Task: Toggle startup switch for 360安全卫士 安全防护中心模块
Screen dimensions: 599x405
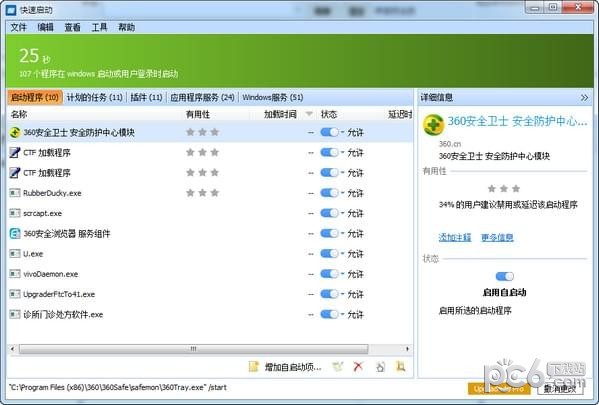Action: (x=329, y=132)
